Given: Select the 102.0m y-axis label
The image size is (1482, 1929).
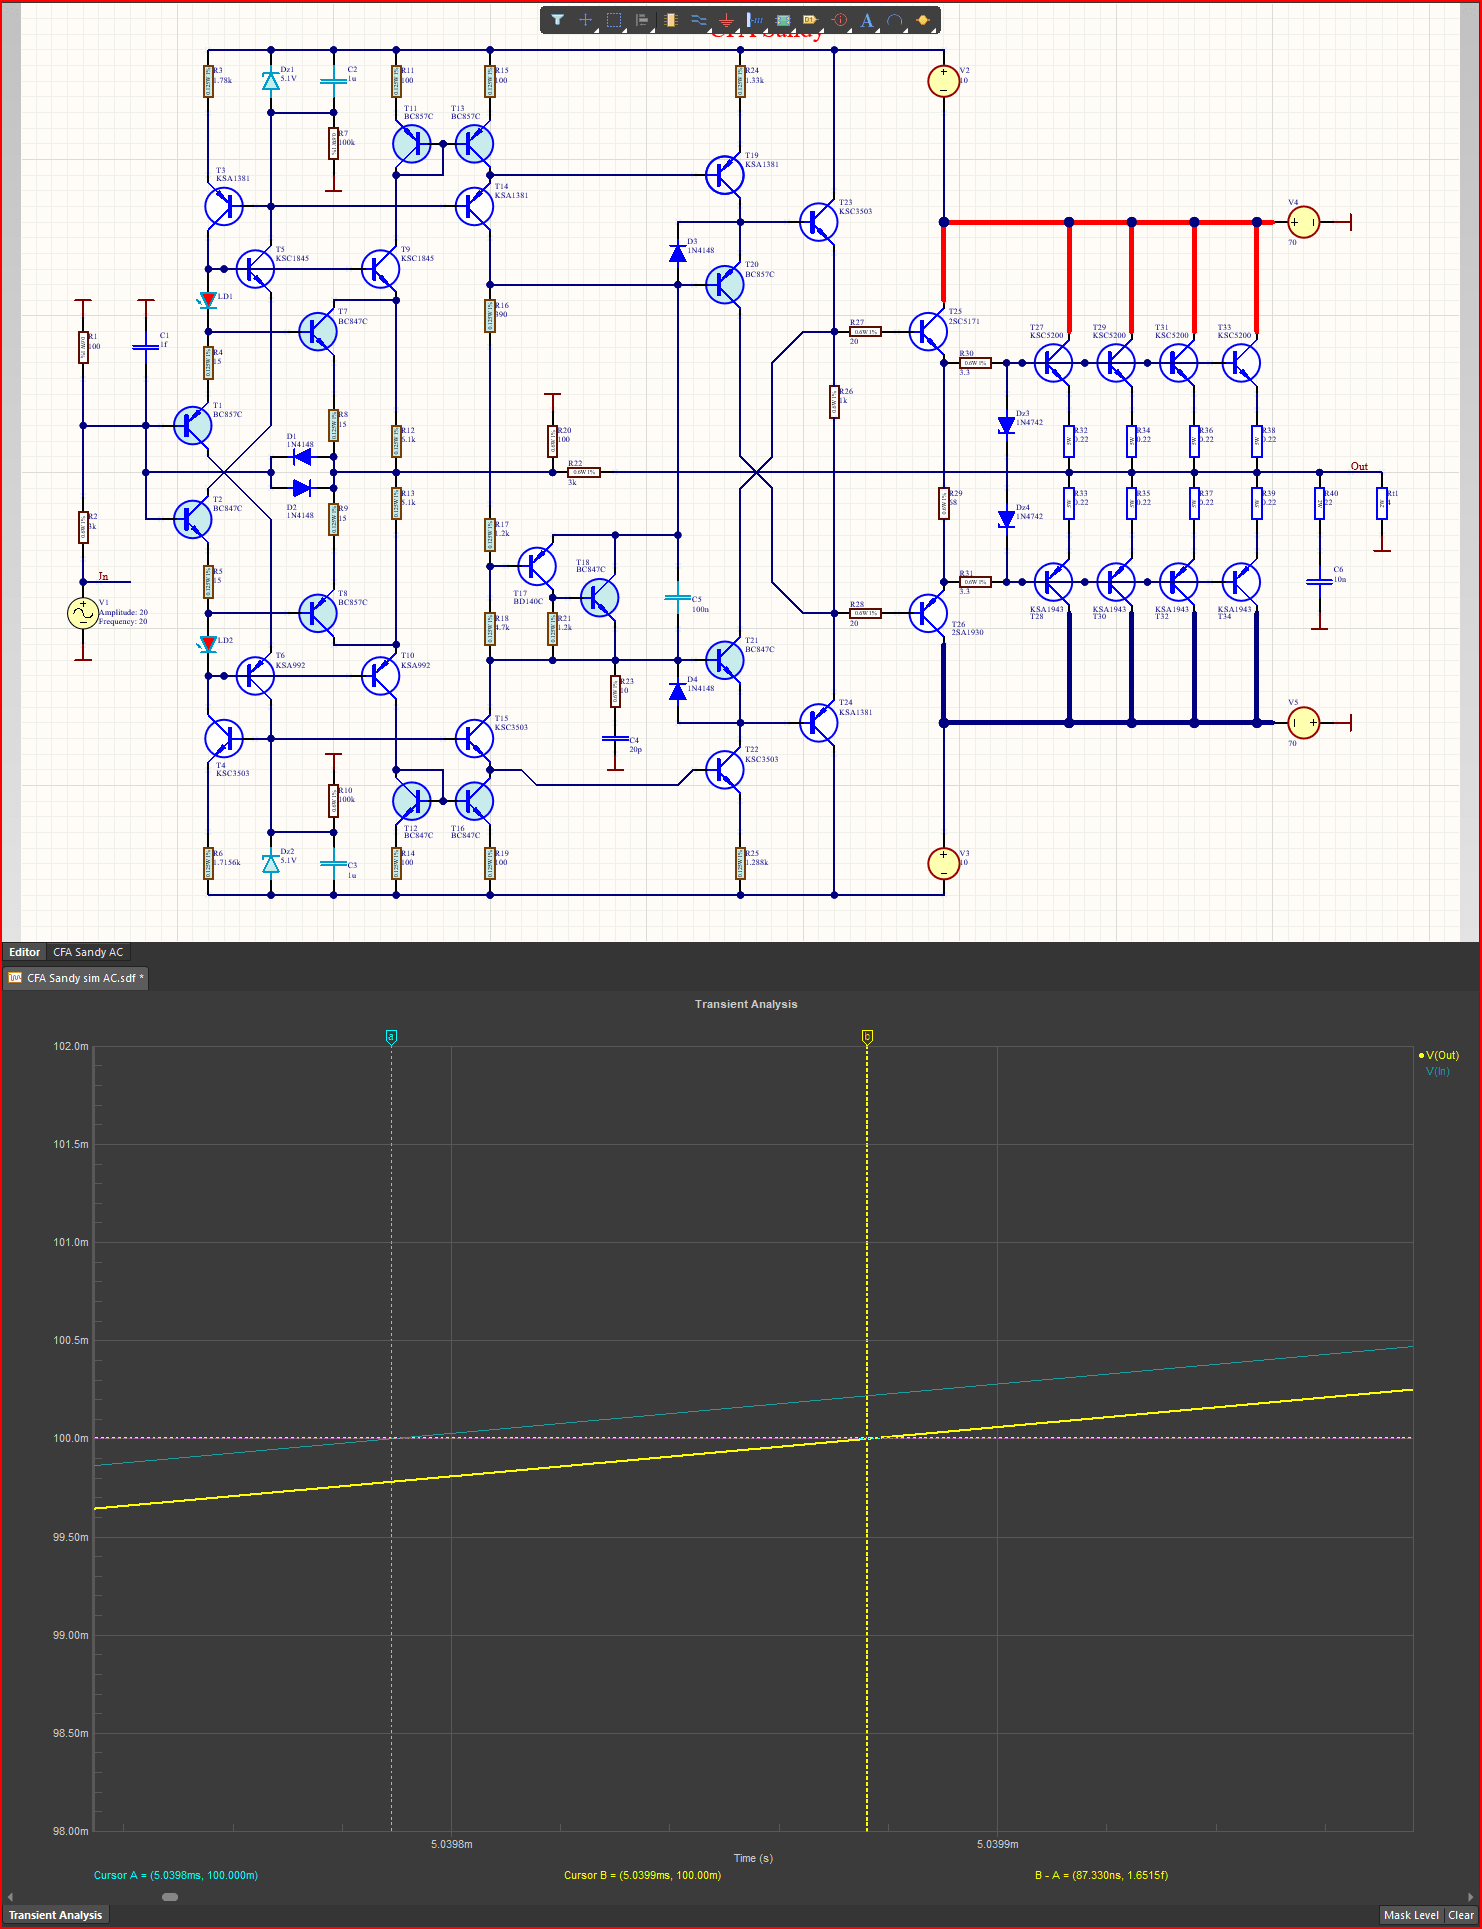Looking at the screenshot, I should pyautogui.click(x=70, y=1046).
